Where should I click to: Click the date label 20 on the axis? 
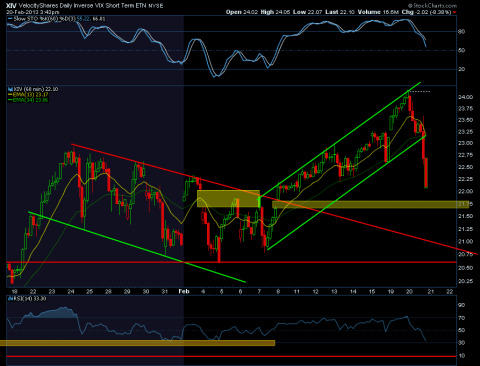pyautogui.click(x=409, y=292)
